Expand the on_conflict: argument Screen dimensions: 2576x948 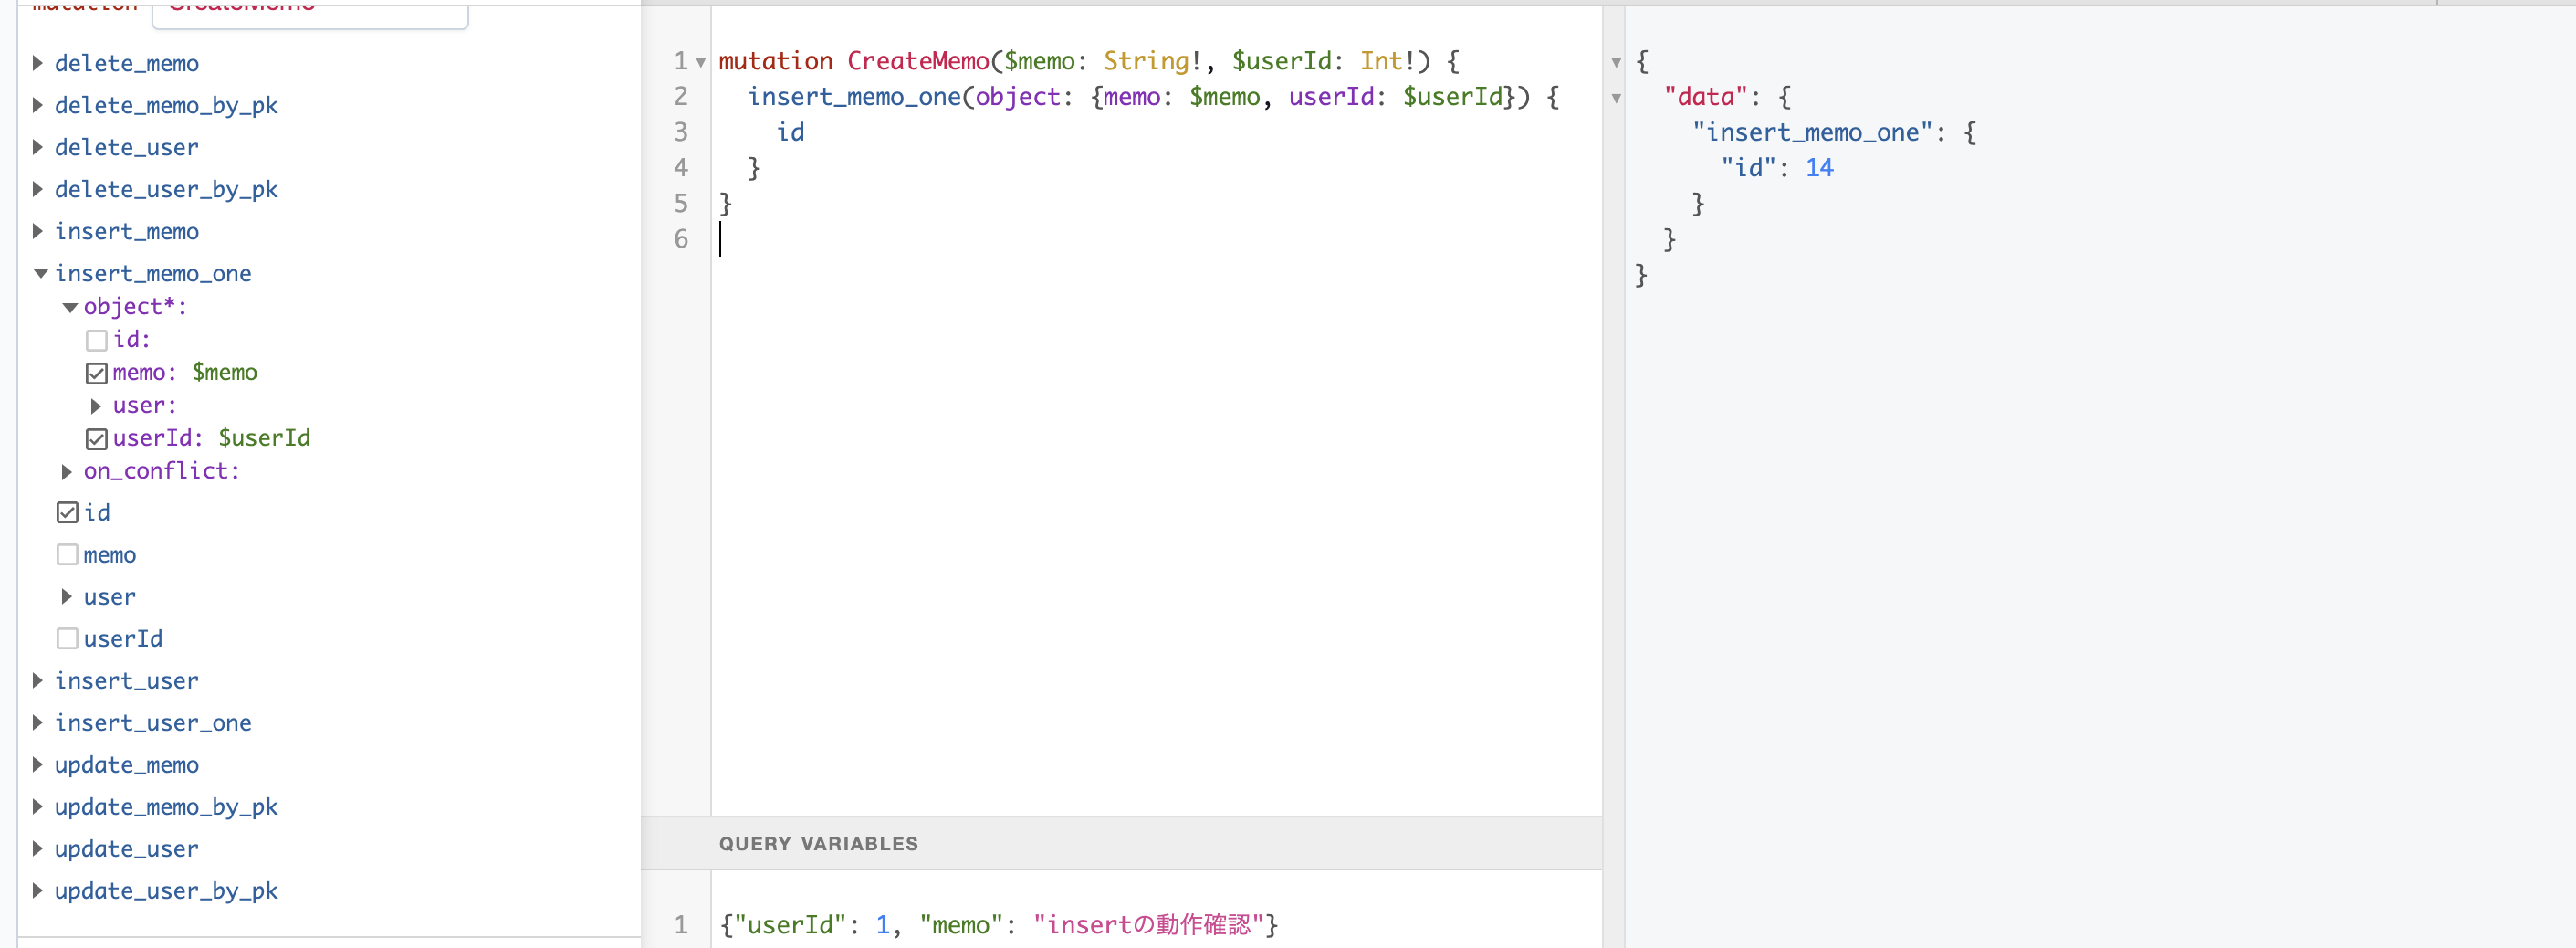[67, 471]
